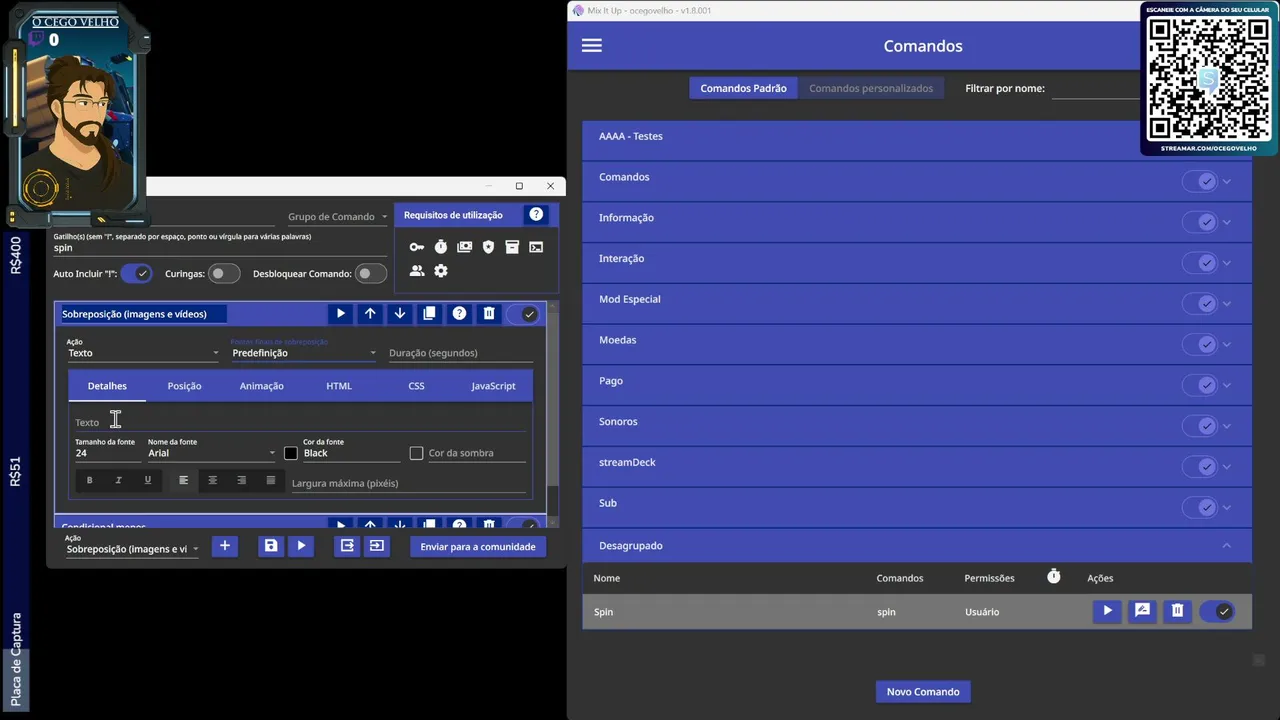
Task: Expand the streamDeck group chevron
Action: click(x=1227, y=467)
